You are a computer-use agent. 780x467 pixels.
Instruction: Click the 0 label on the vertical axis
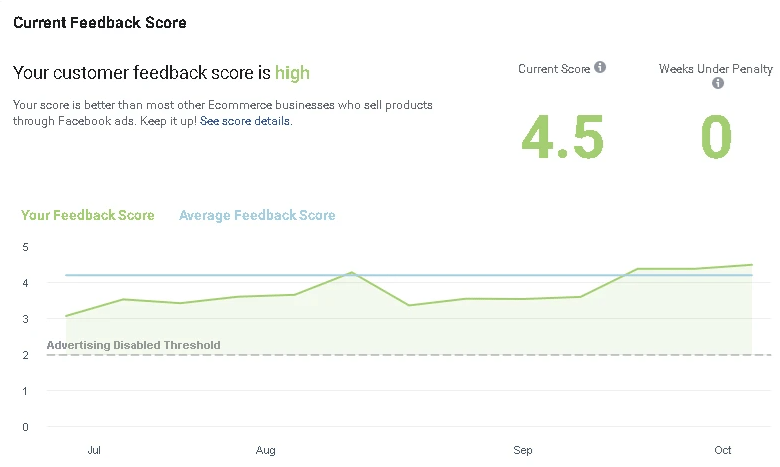(x=25, y=427)
